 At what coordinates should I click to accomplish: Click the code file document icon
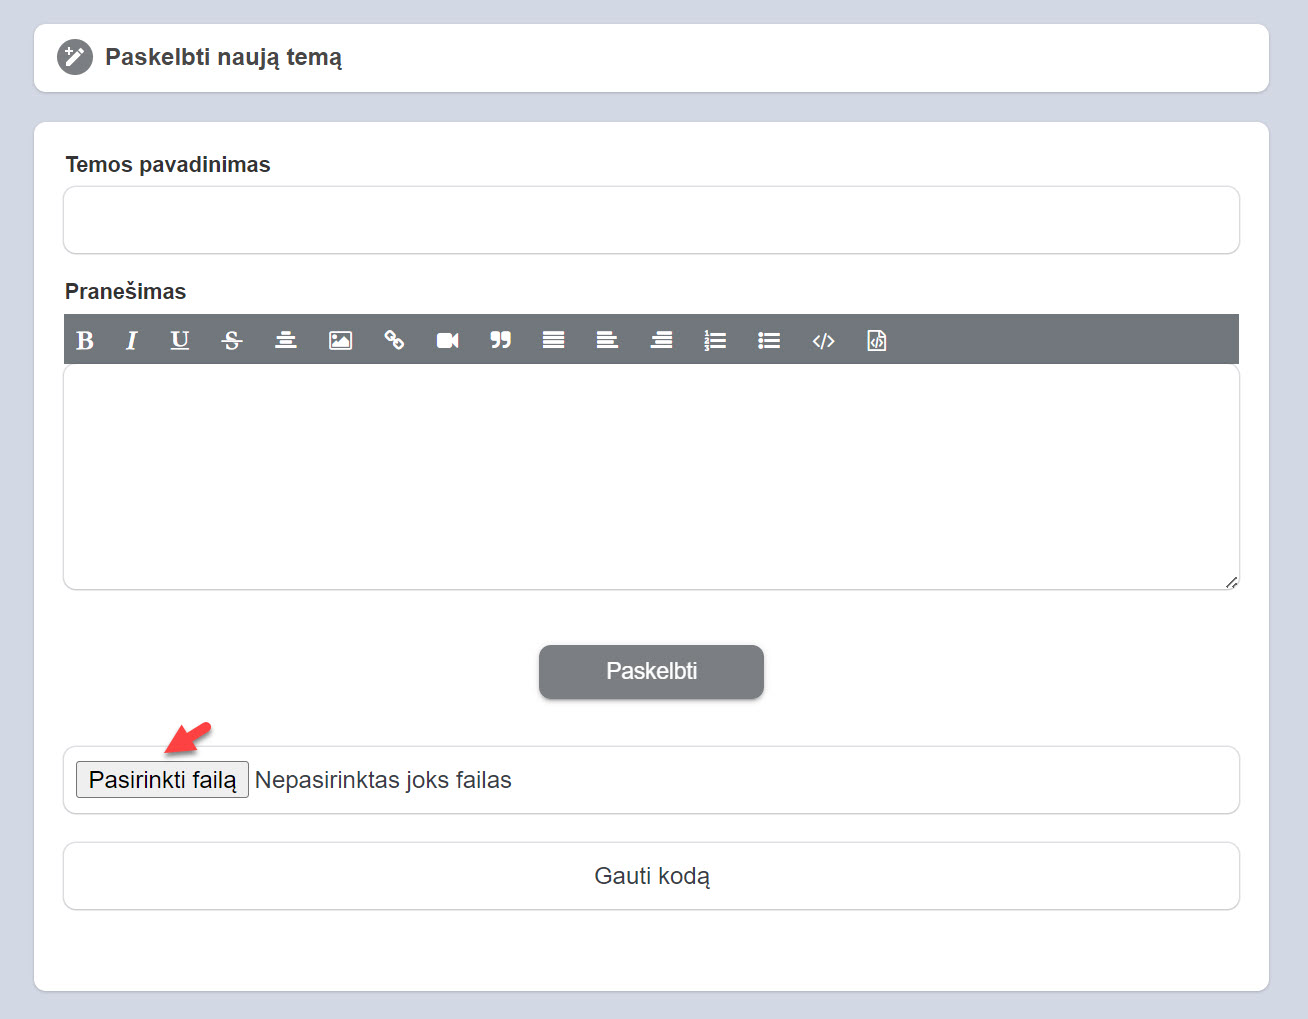click(877, 341)
